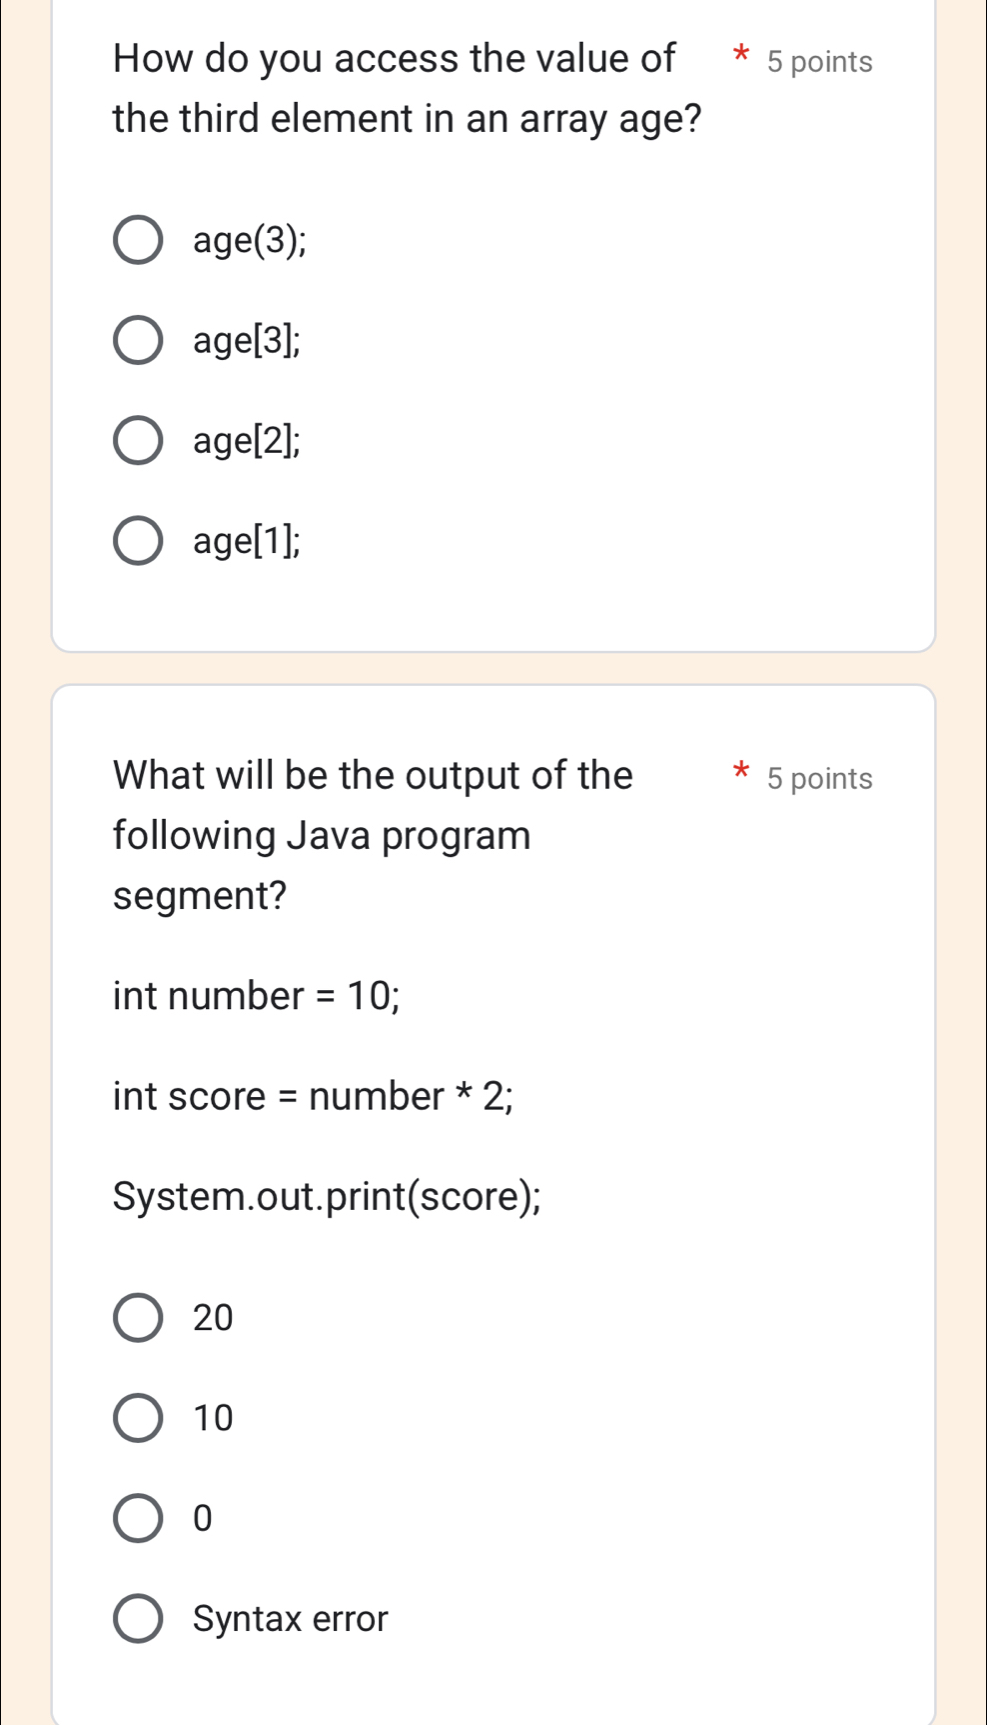Click the line System.out.print(score);
The width and height of the screenshot is (987, 1725).
[325, 1197]
